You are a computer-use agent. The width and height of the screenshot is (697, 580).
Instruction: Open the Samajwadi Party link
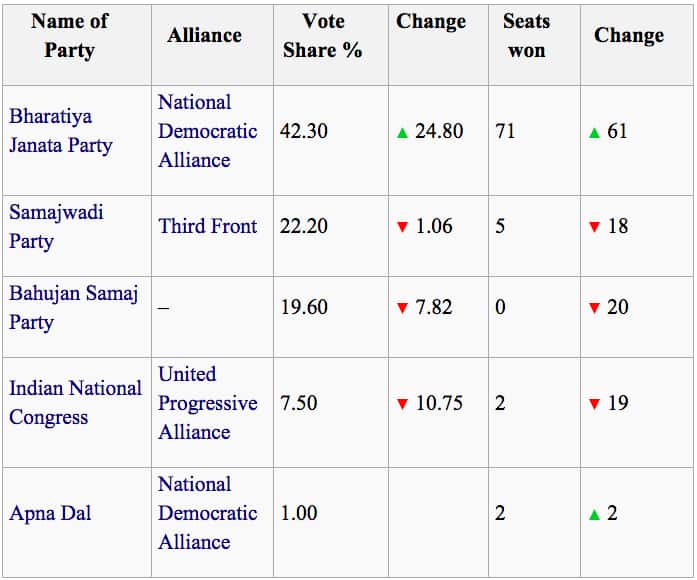click(56, 226)
